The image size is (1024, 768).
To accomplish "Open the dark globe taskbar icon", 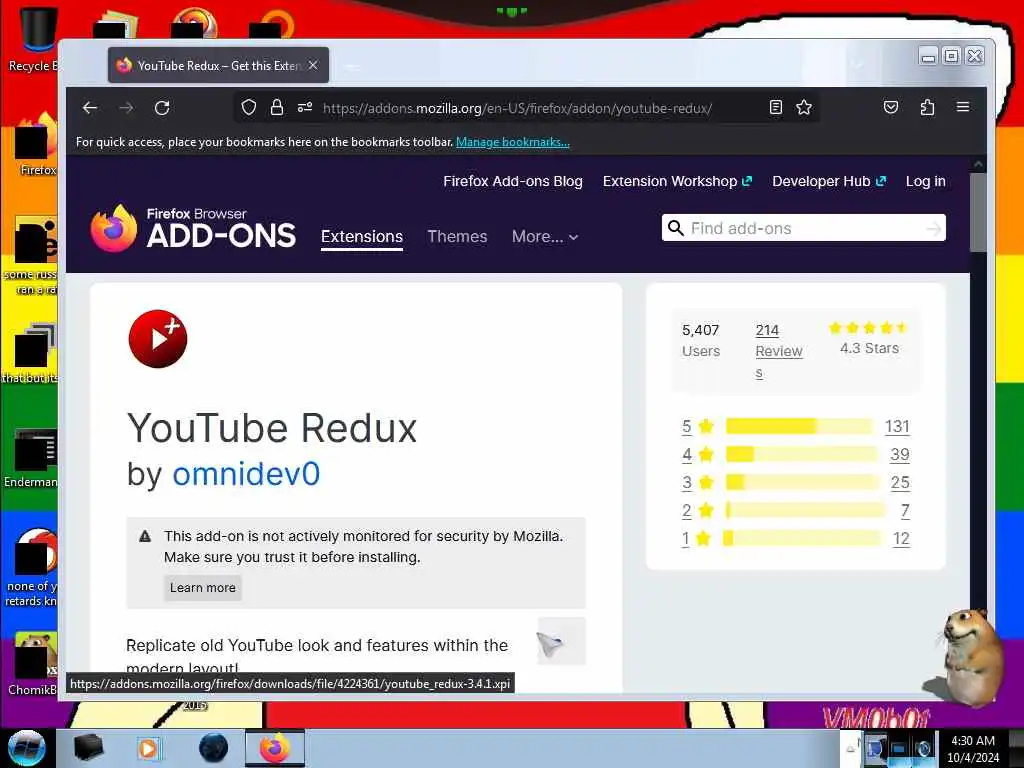I will coord(214,748).
